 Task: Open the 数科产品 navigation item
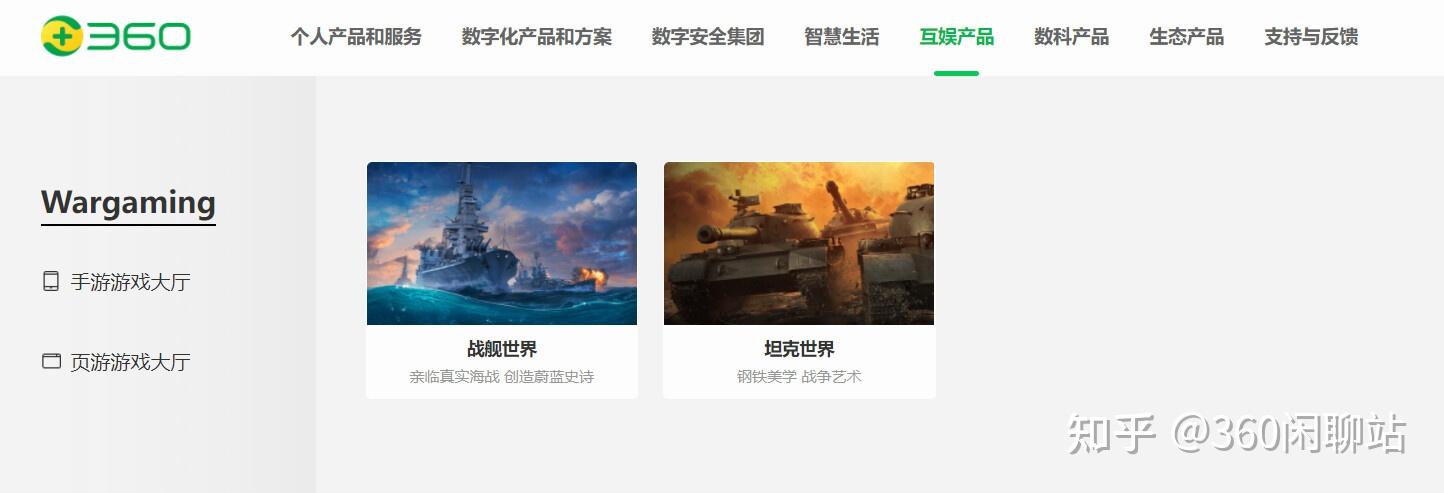[1072, 37]
